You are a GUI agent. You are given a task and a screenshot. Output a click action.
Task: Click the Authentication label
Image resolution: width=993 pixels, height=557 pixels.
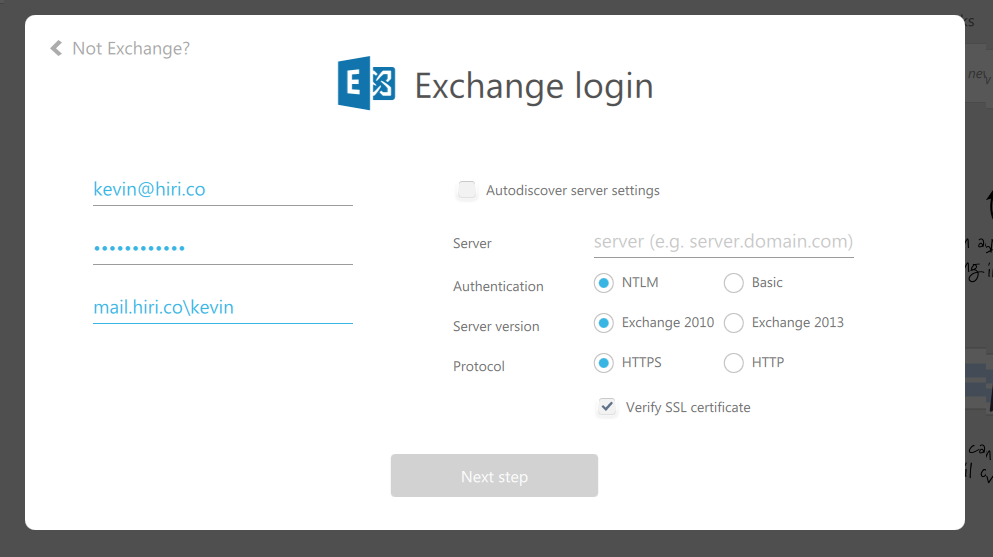click(x=498, y=286)
